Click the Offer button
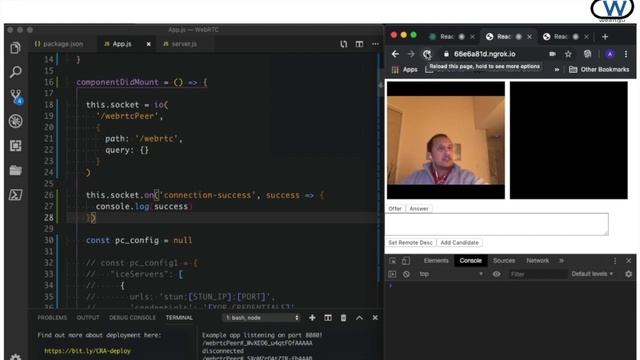Image resolution: width=640 pixels, height=360 pixels. pyautogui.click(x=395, y=209)
